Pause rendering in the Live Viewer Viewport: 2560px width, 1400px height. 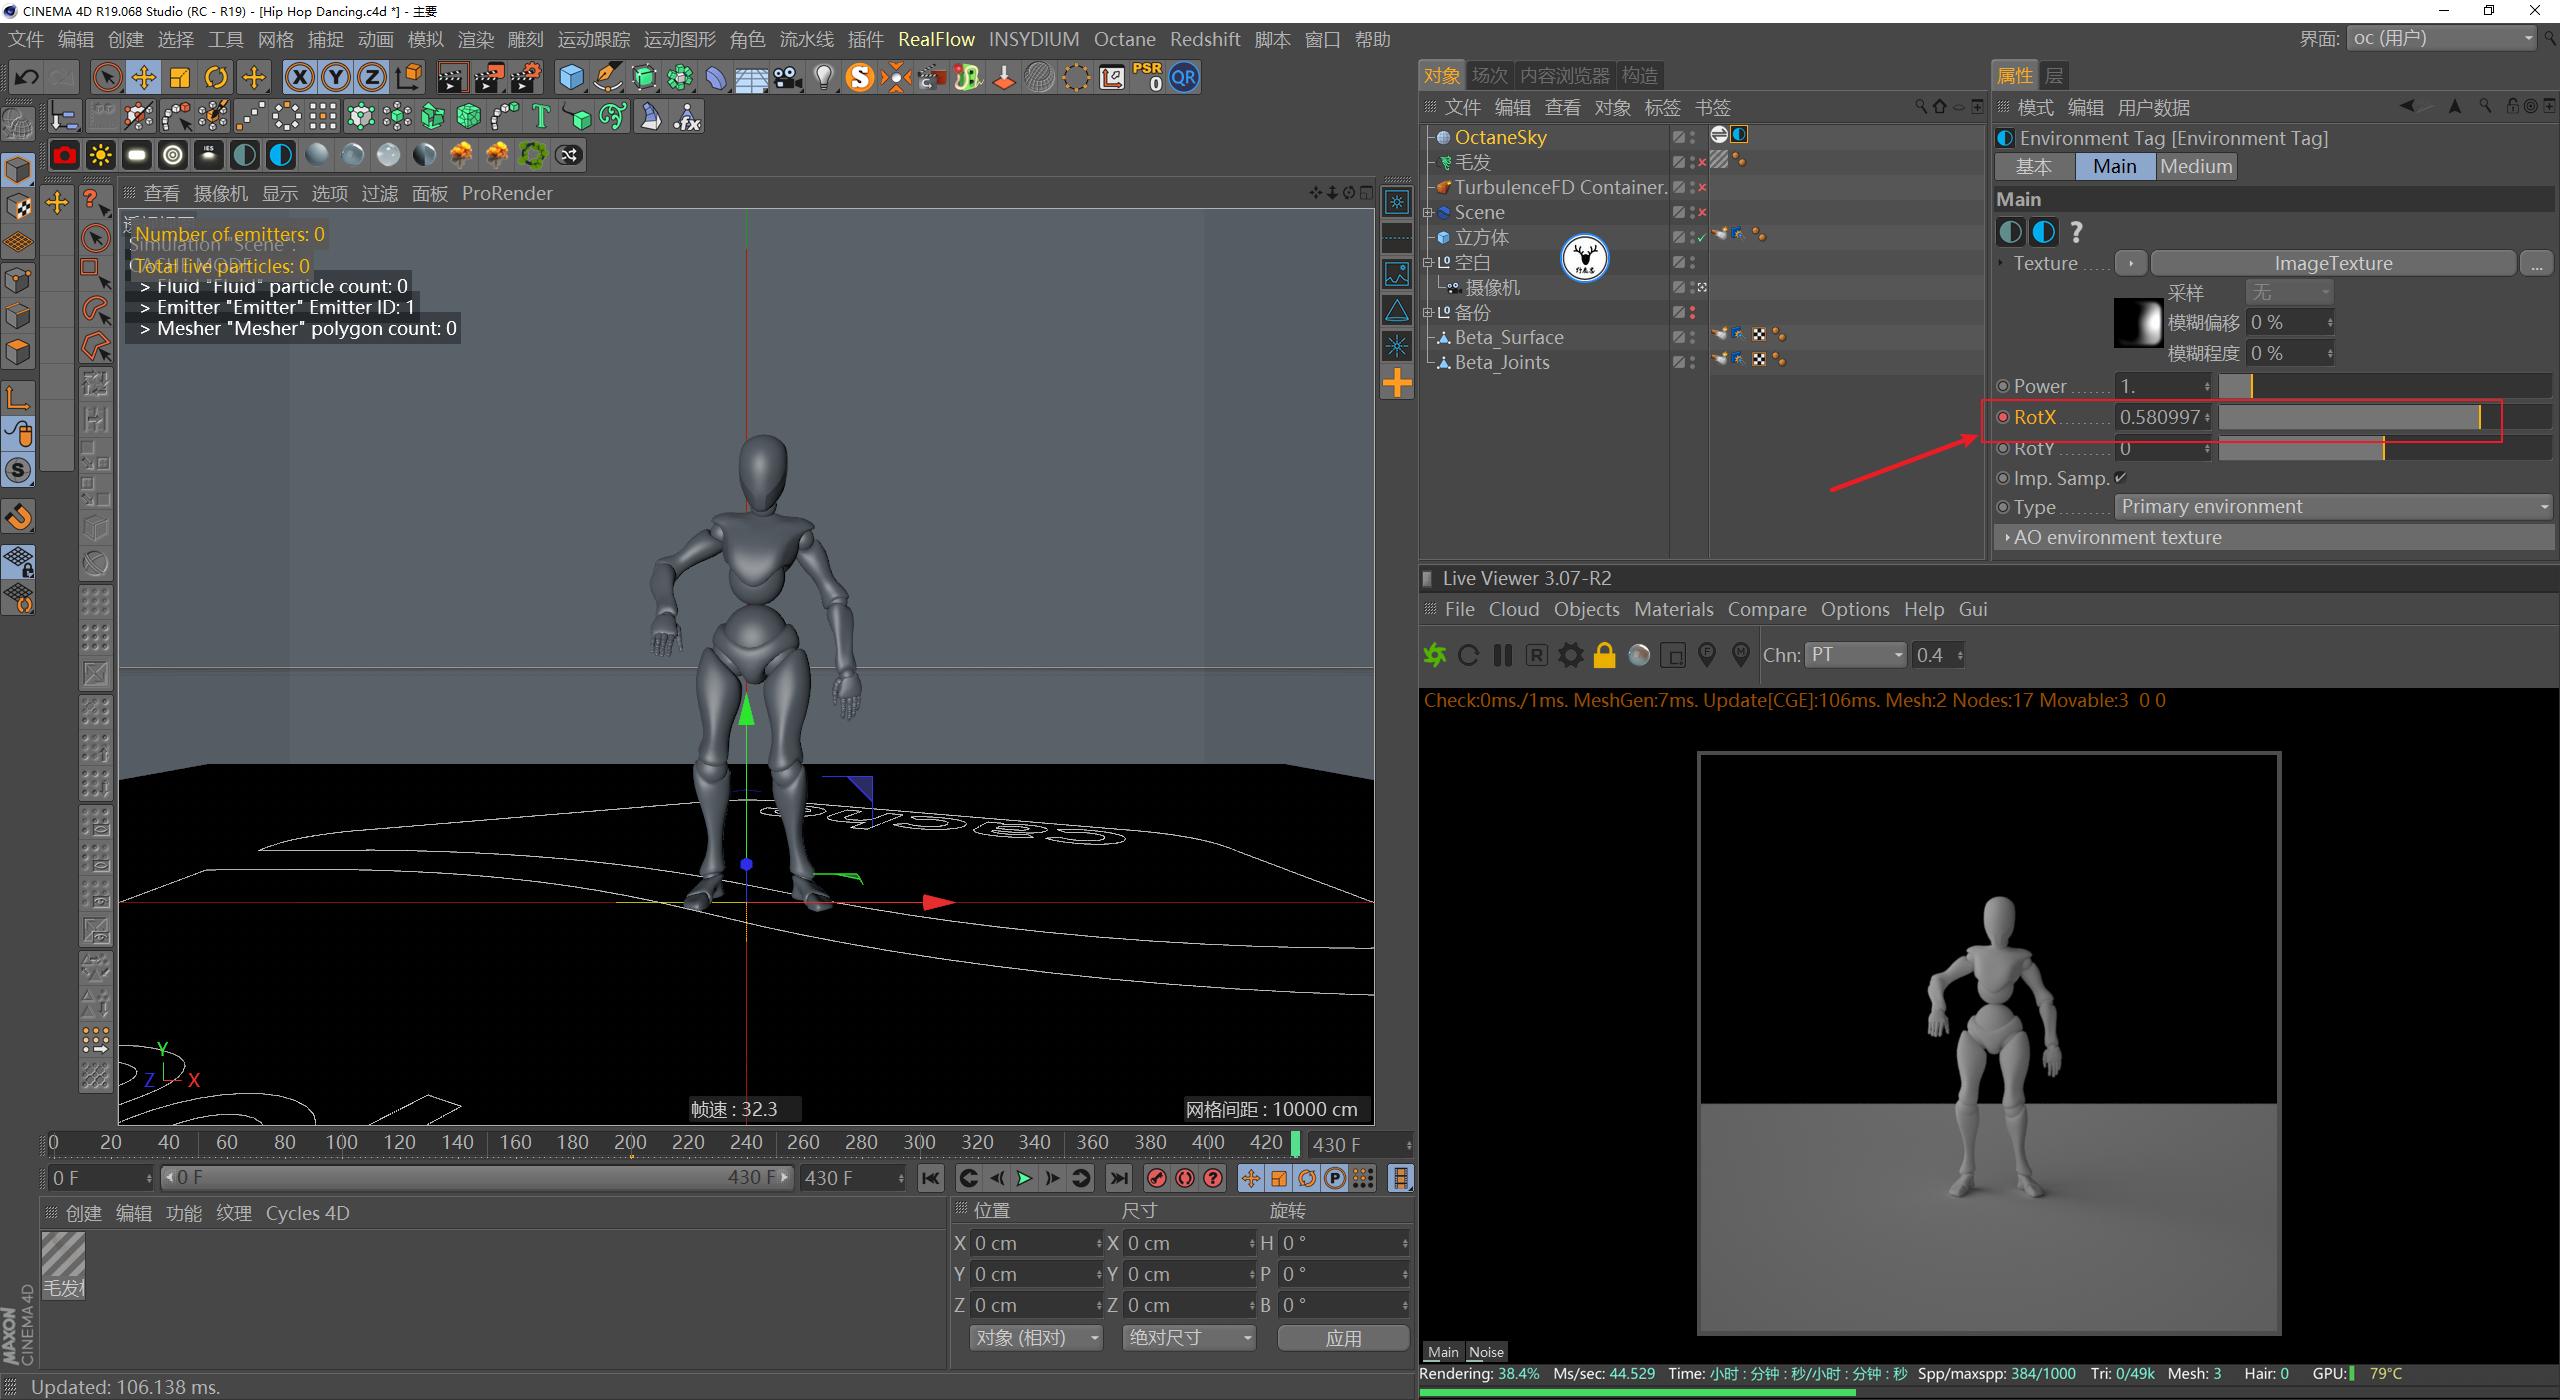pos(1502,655)
